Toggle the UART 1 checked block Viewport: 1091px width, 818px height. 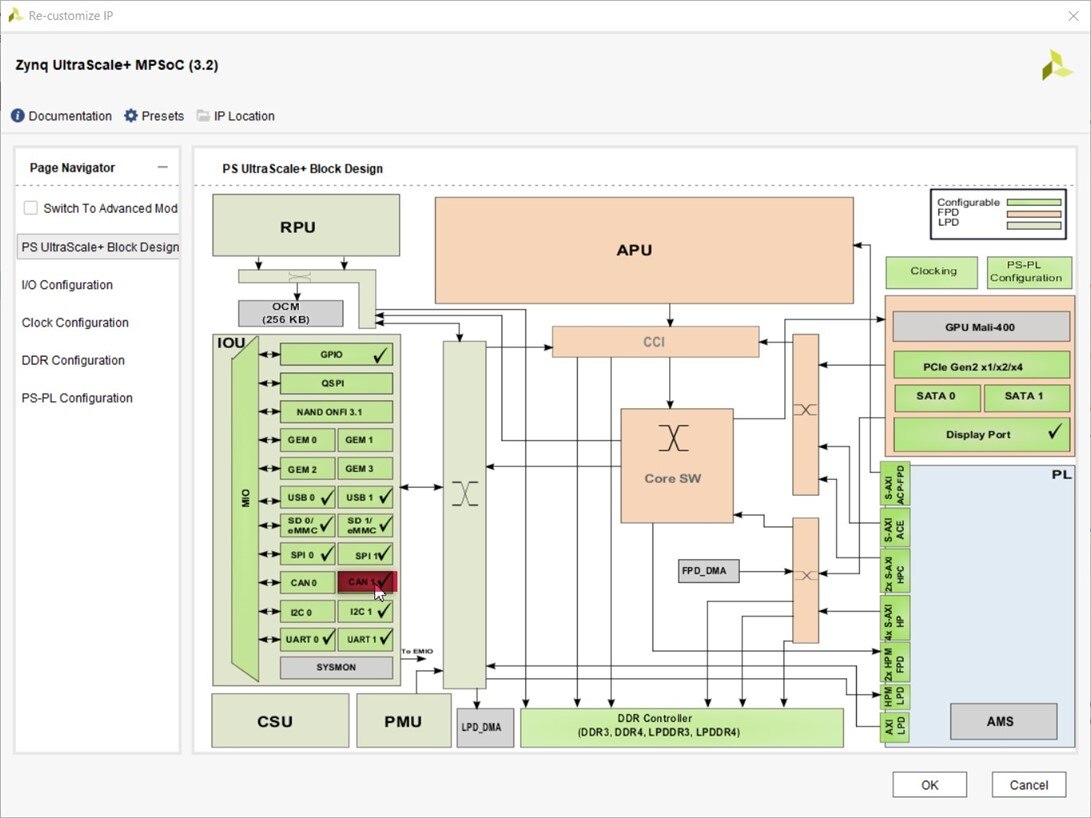(365, 639)
